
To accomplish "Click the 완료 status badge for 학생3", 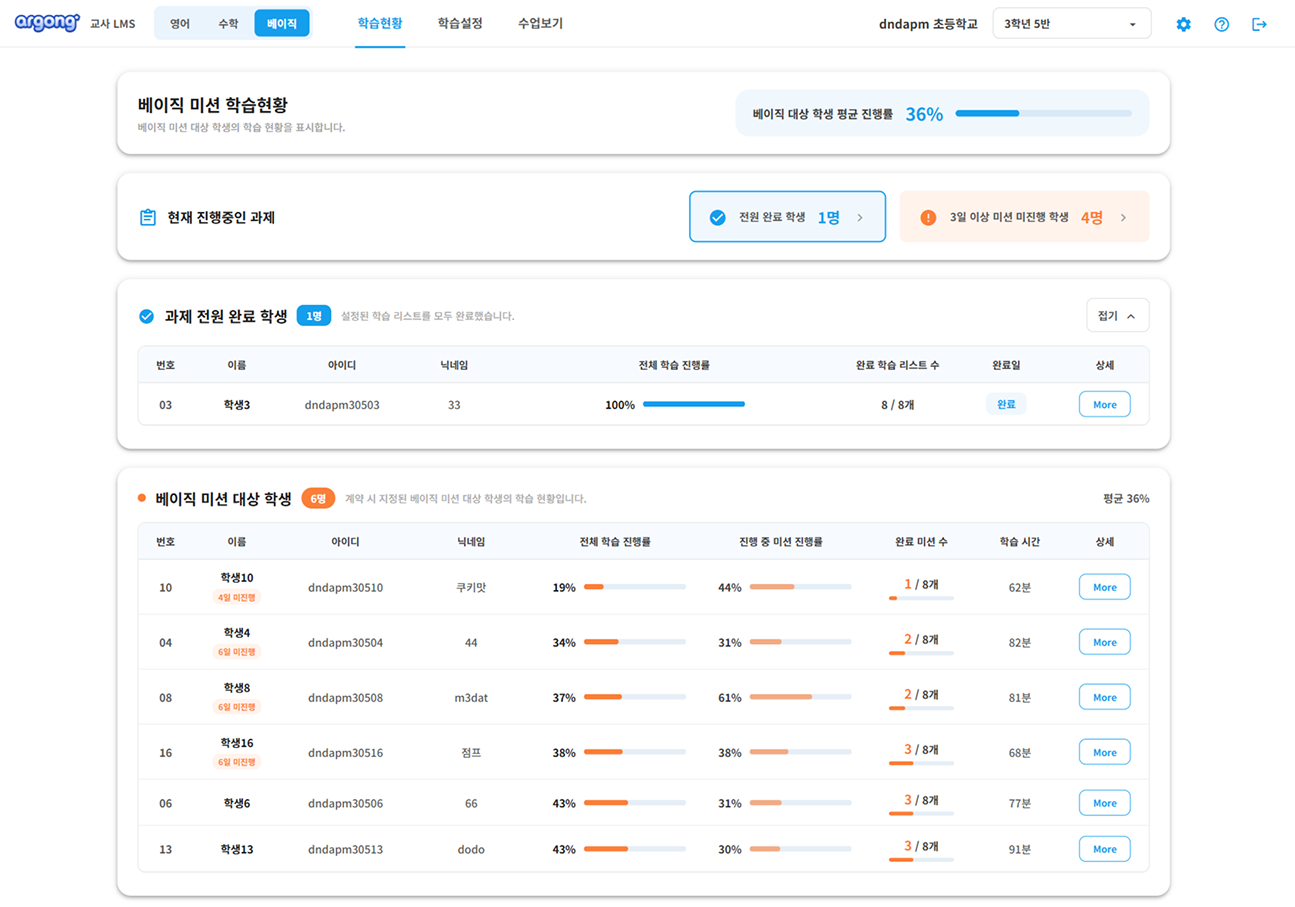I will point(1005,404).
